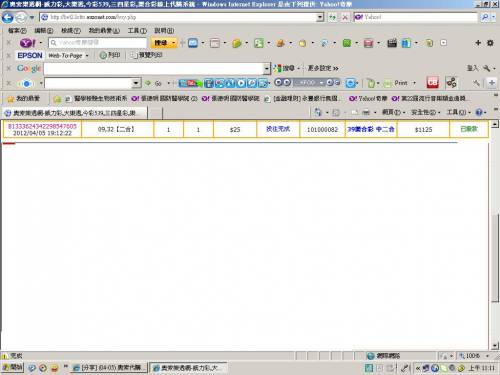Click the 更多設定 button on Google toolbar
Screen dimensions: 500x375
tap(323, 68)
